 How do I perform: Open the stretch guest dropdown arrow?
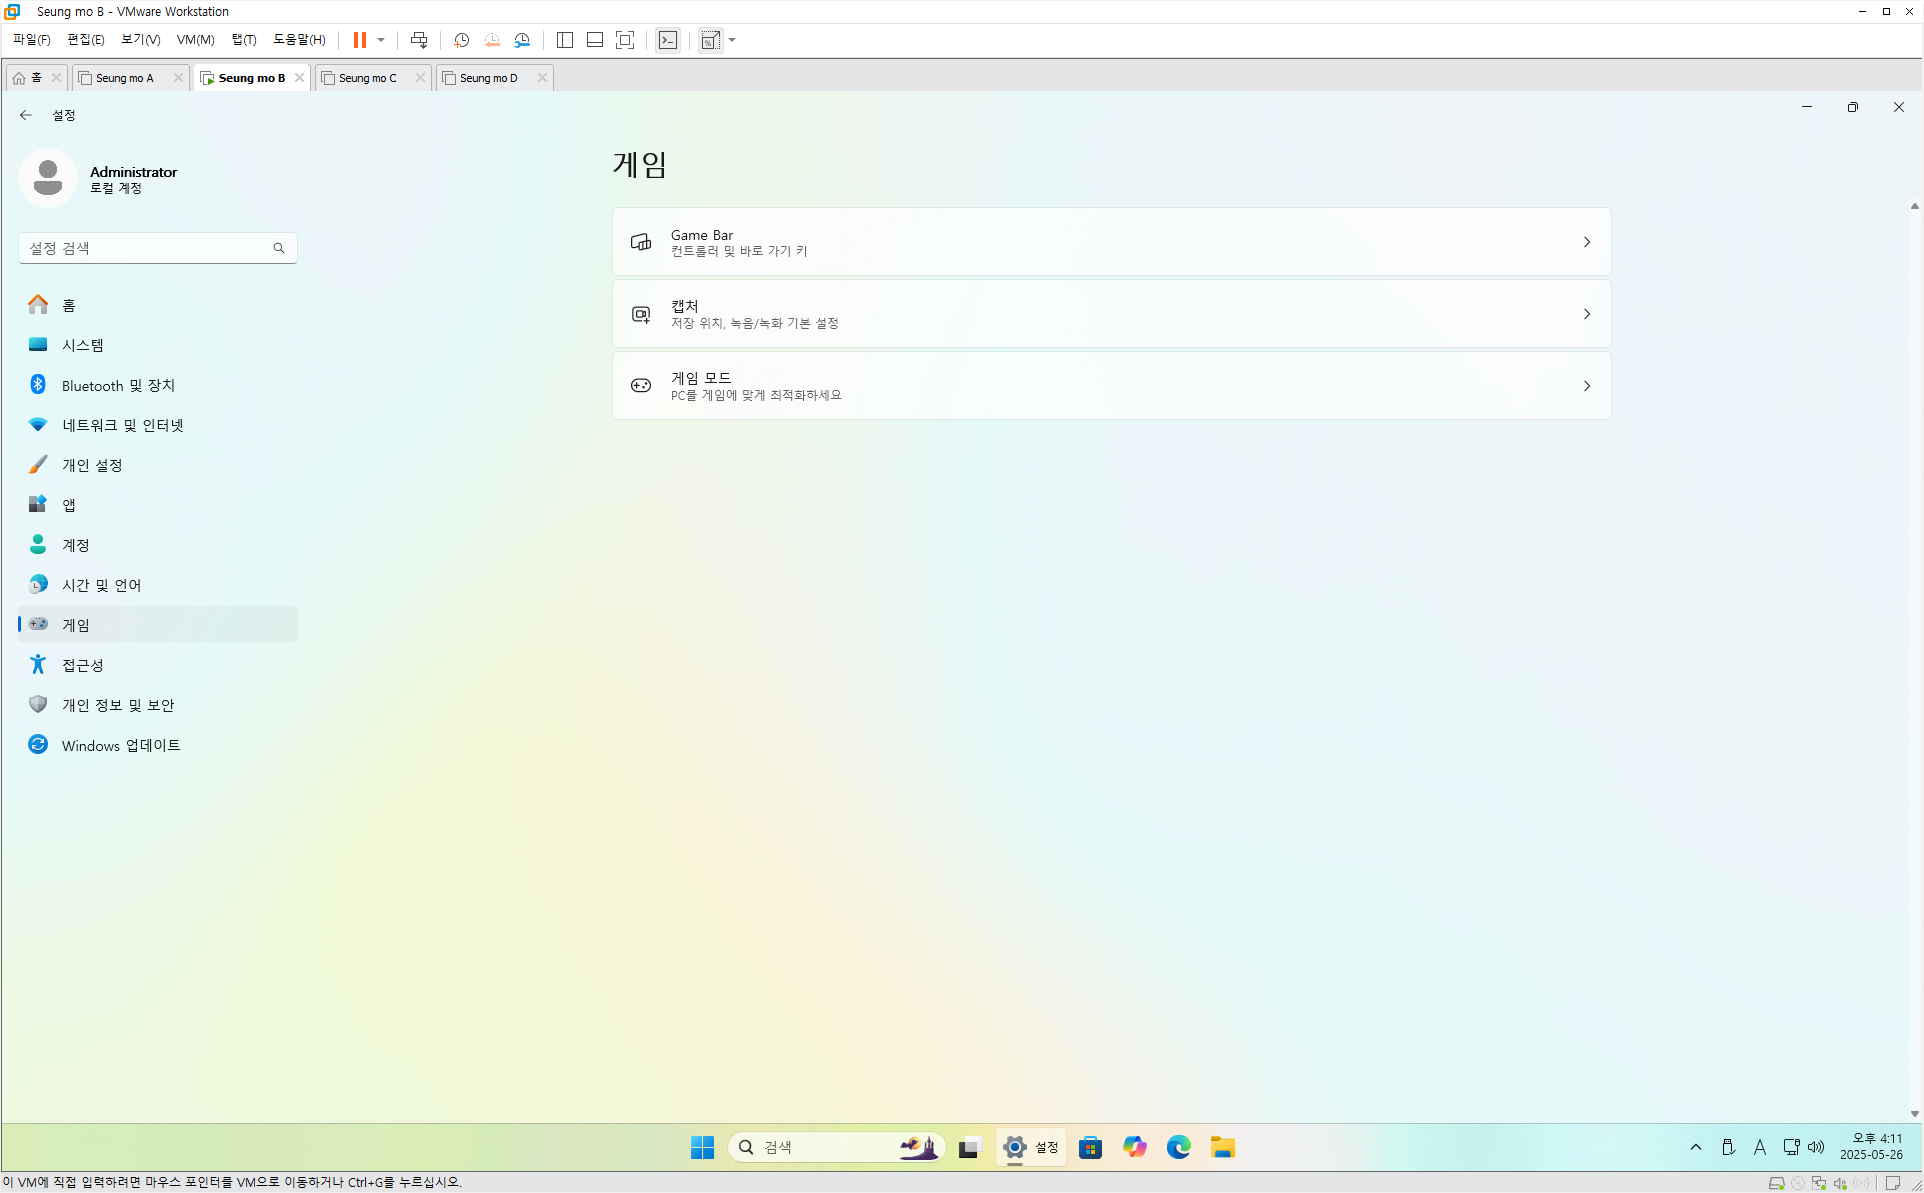coord(732,40)
